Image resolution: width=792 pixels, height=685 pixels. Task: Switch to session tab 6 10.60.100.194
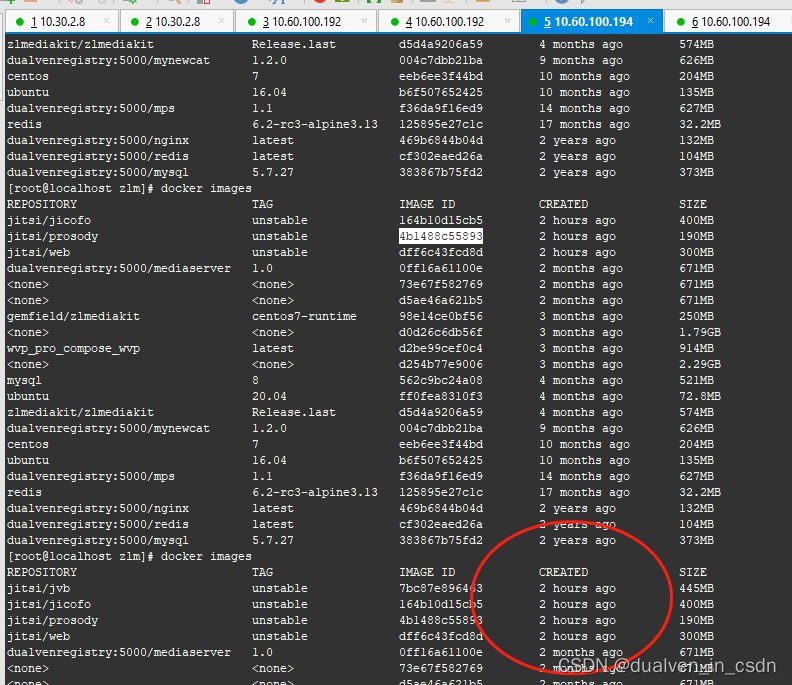730,22
